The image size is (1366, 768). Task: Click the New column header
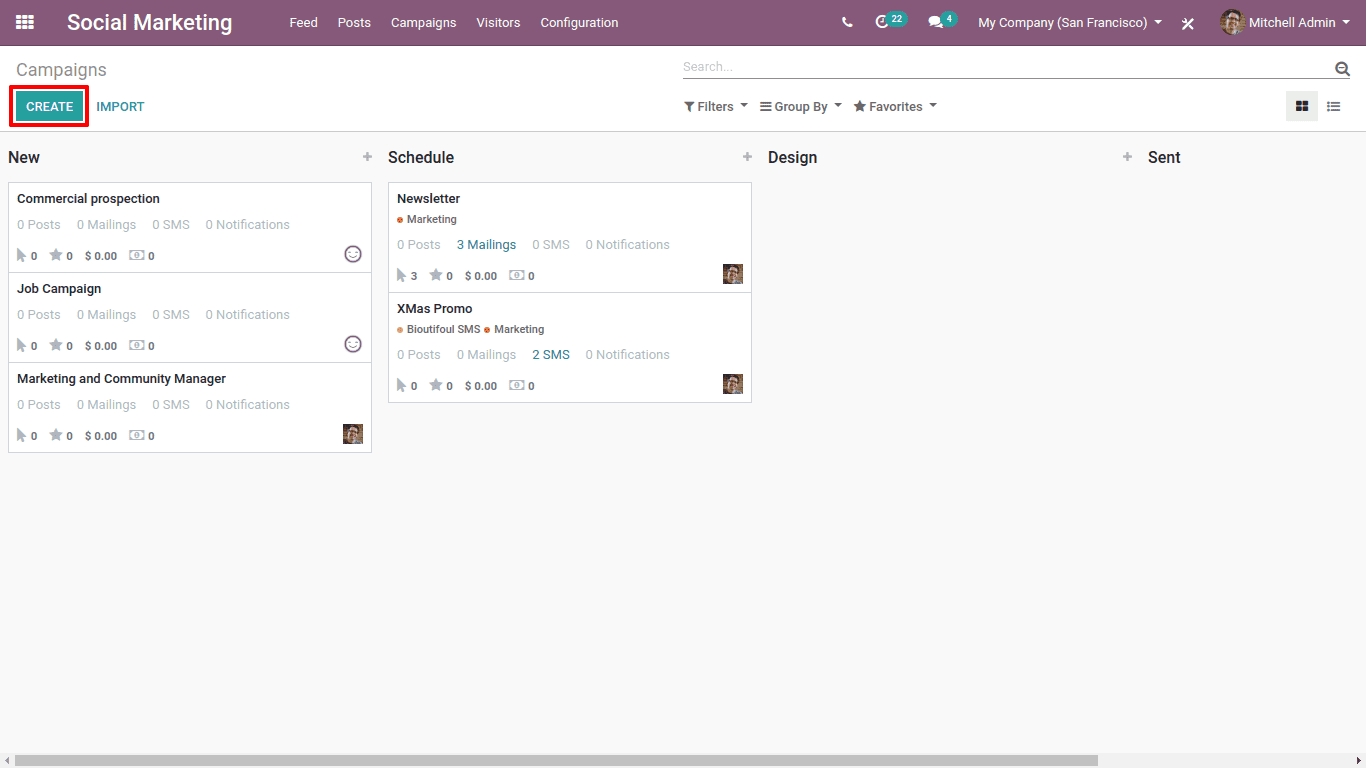(x=24, y=157)
